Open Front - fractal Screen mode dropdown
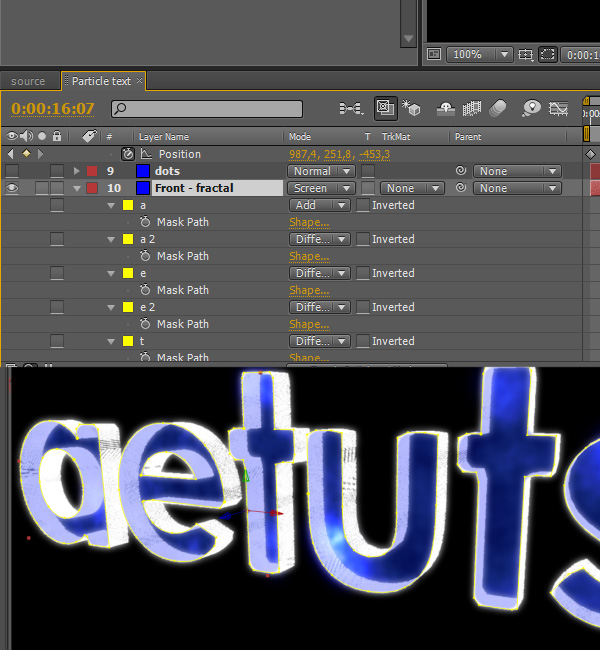Screen dimensions: 600x650 click(x=321, y=188)
